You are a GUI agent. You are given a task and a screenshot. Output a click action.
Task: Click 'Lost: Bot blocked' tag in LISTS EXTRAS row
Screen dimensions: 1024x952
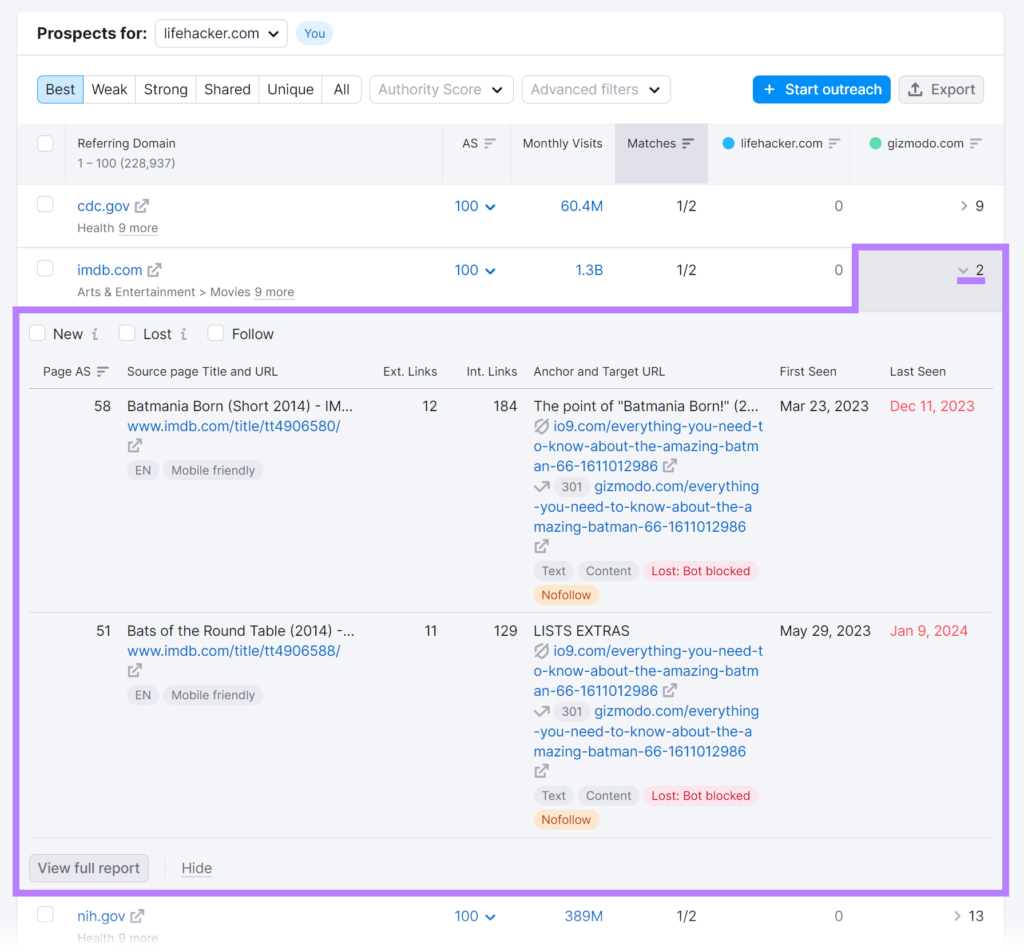[701, 796]
